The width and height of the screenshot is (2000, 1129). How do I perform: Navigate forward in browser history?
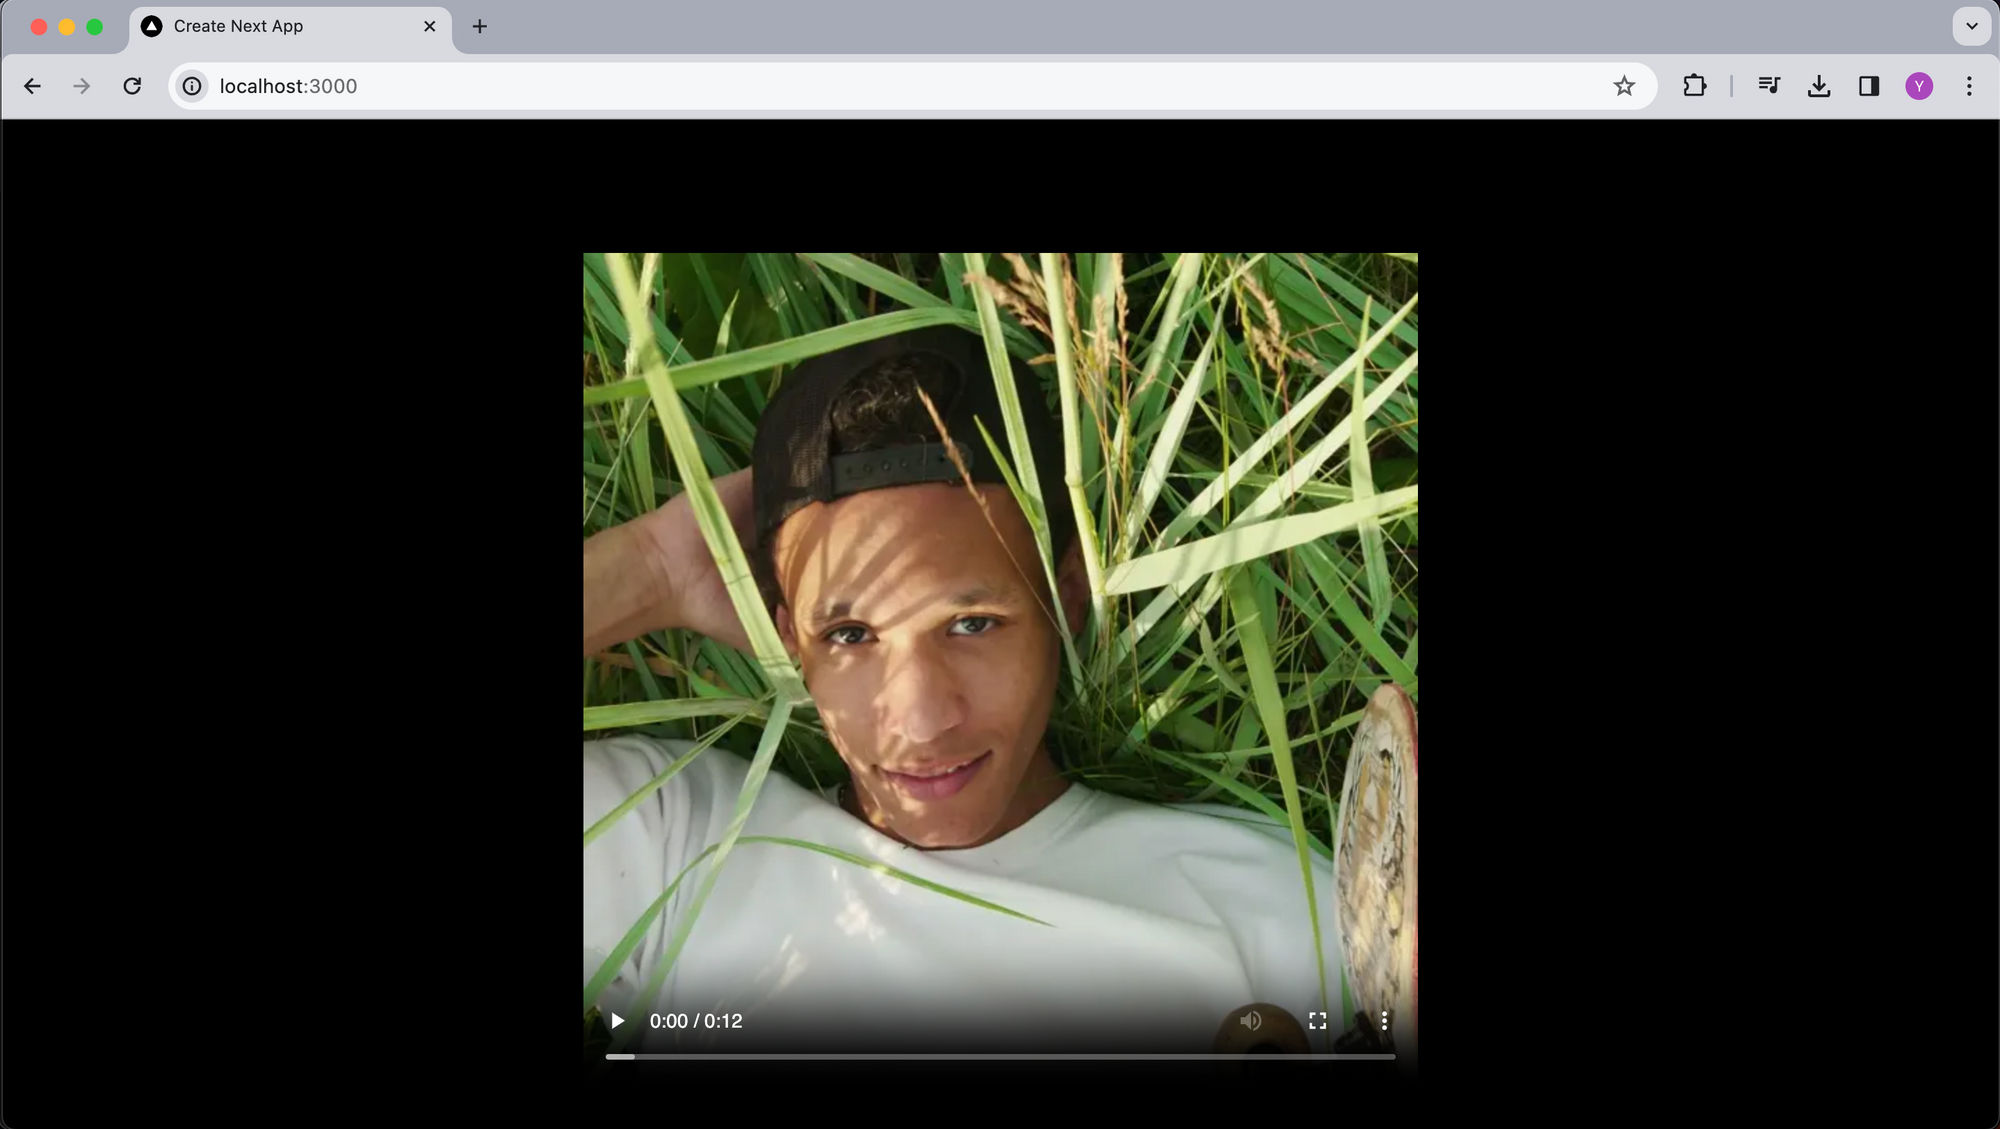(81, 85)
